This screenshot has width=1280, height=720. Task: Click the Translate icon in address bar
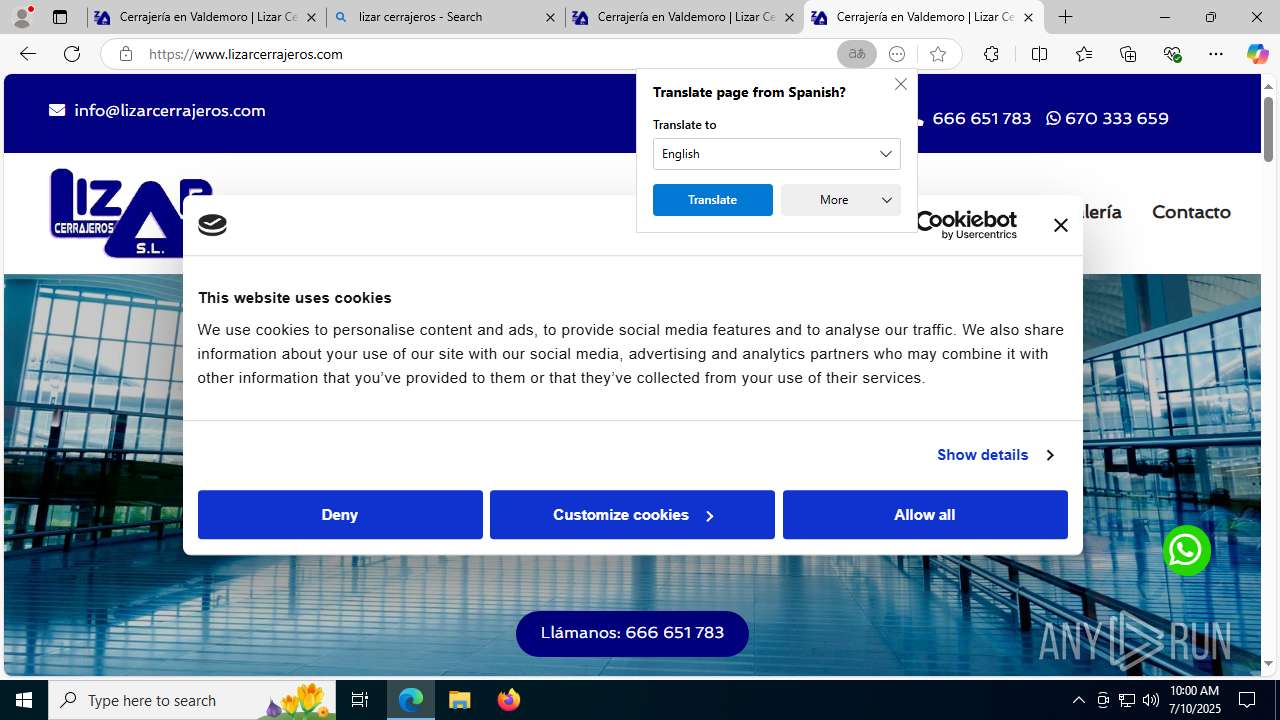click(x=857, y=54)
